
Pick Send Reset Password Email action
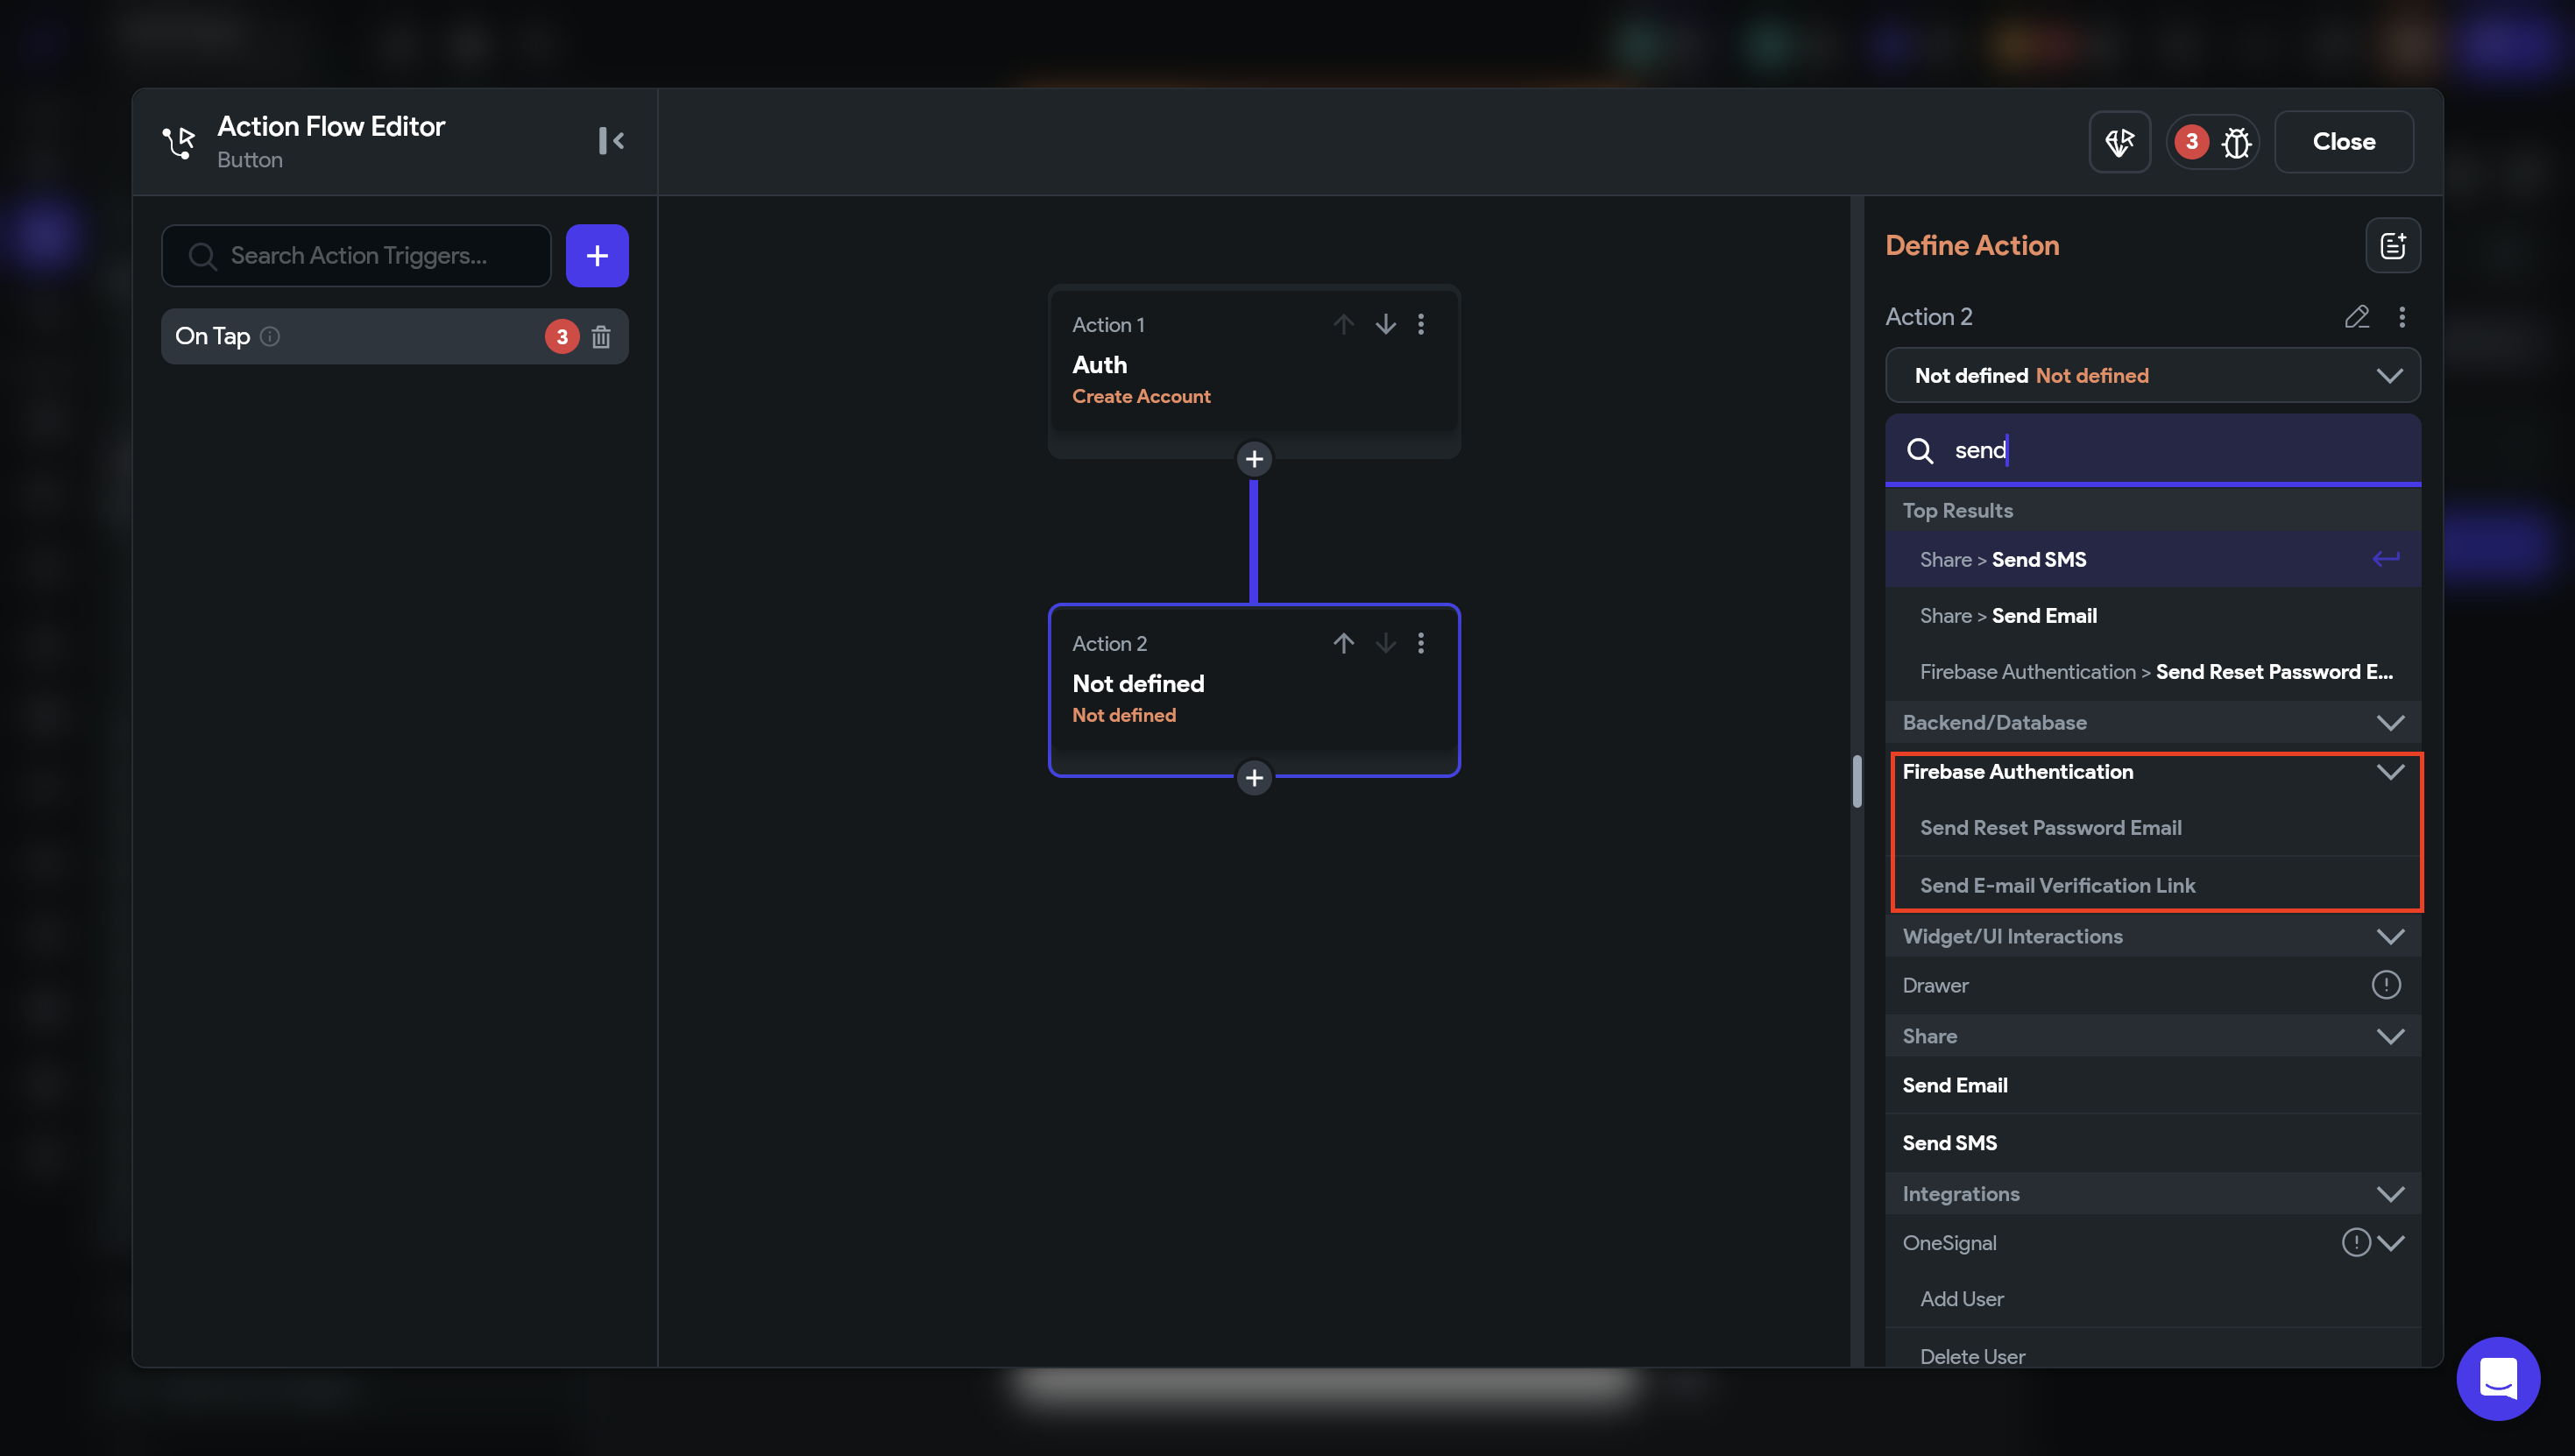pyautogui.click(x=2050, y=828)
